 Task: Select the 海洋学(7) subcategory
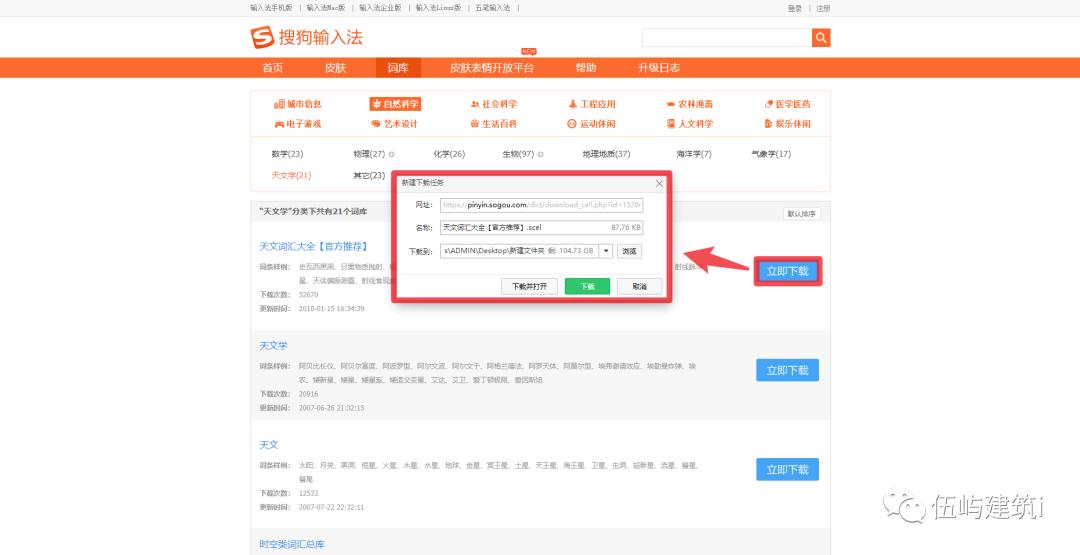pyautogui.click(x=694, y=154)
